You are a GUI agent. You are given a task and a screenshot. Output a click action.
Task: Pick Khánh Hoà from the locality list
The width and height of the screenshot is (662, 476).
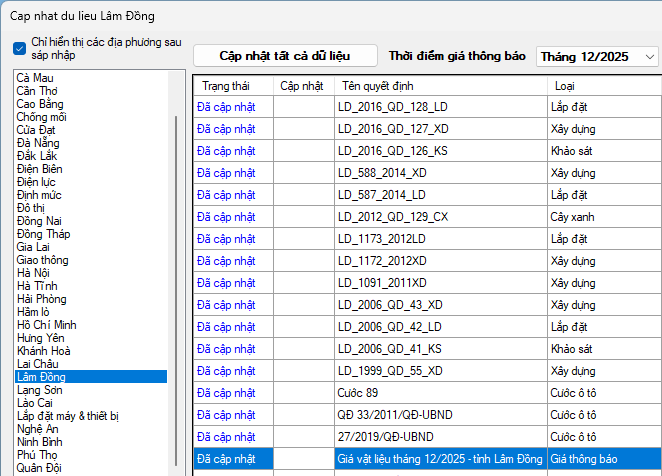[x=44, y=350]
